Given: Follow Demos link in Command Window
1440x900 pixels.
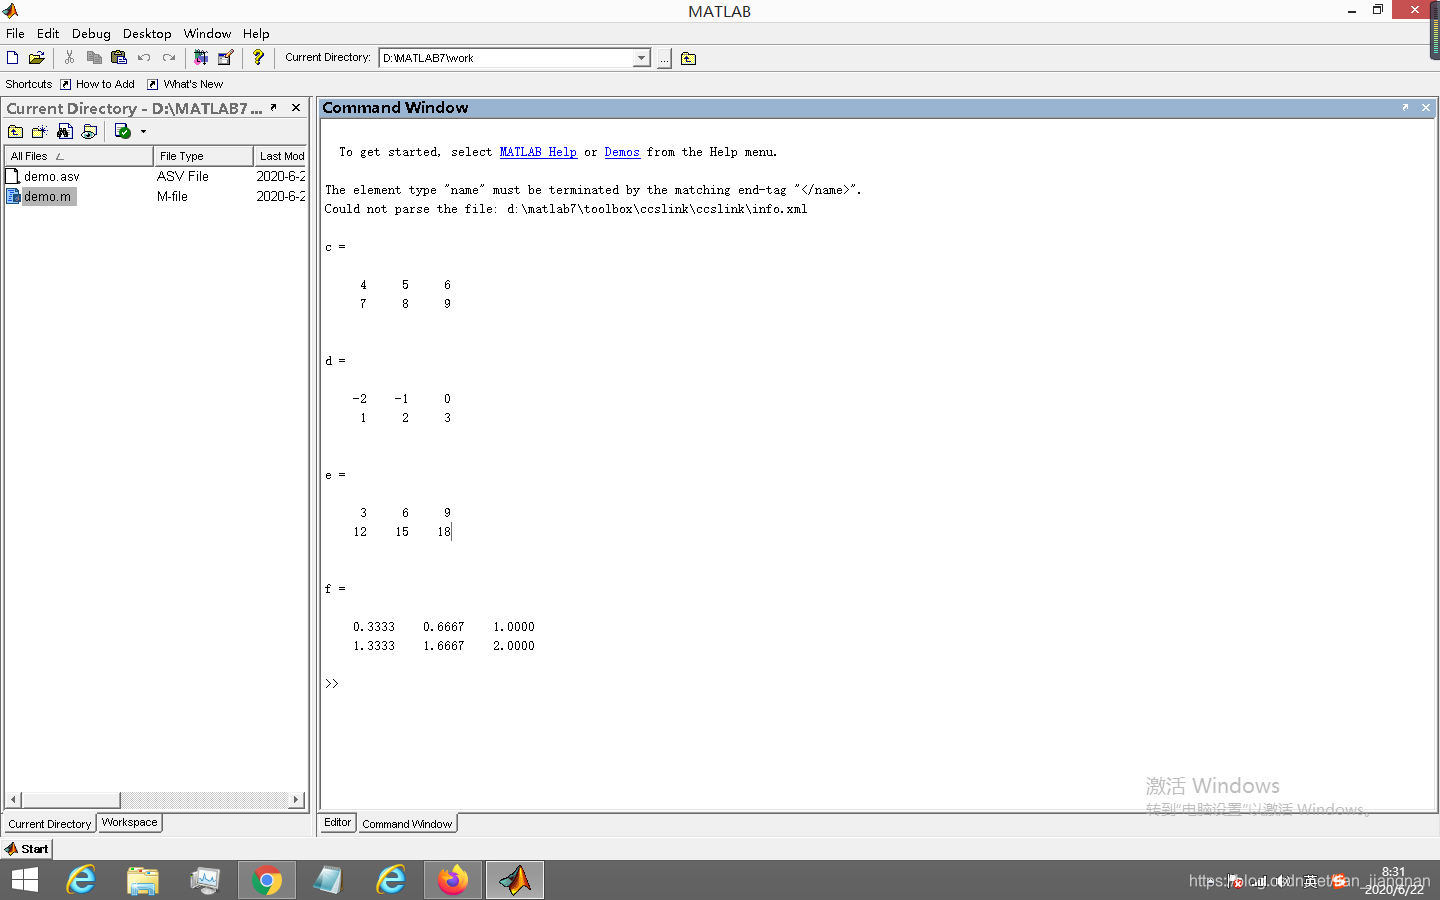Looking at the screenshot, I should 622,152.
